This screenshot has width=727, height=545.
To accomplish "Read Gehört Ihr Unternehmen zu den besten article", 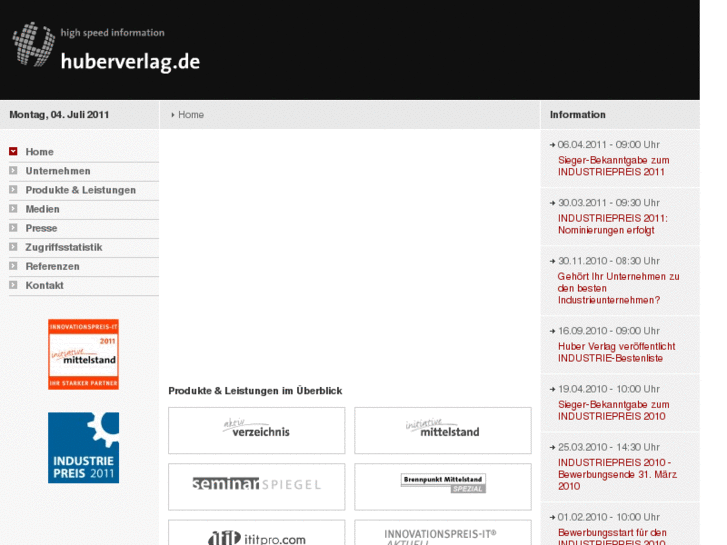I will pos(619,288).
